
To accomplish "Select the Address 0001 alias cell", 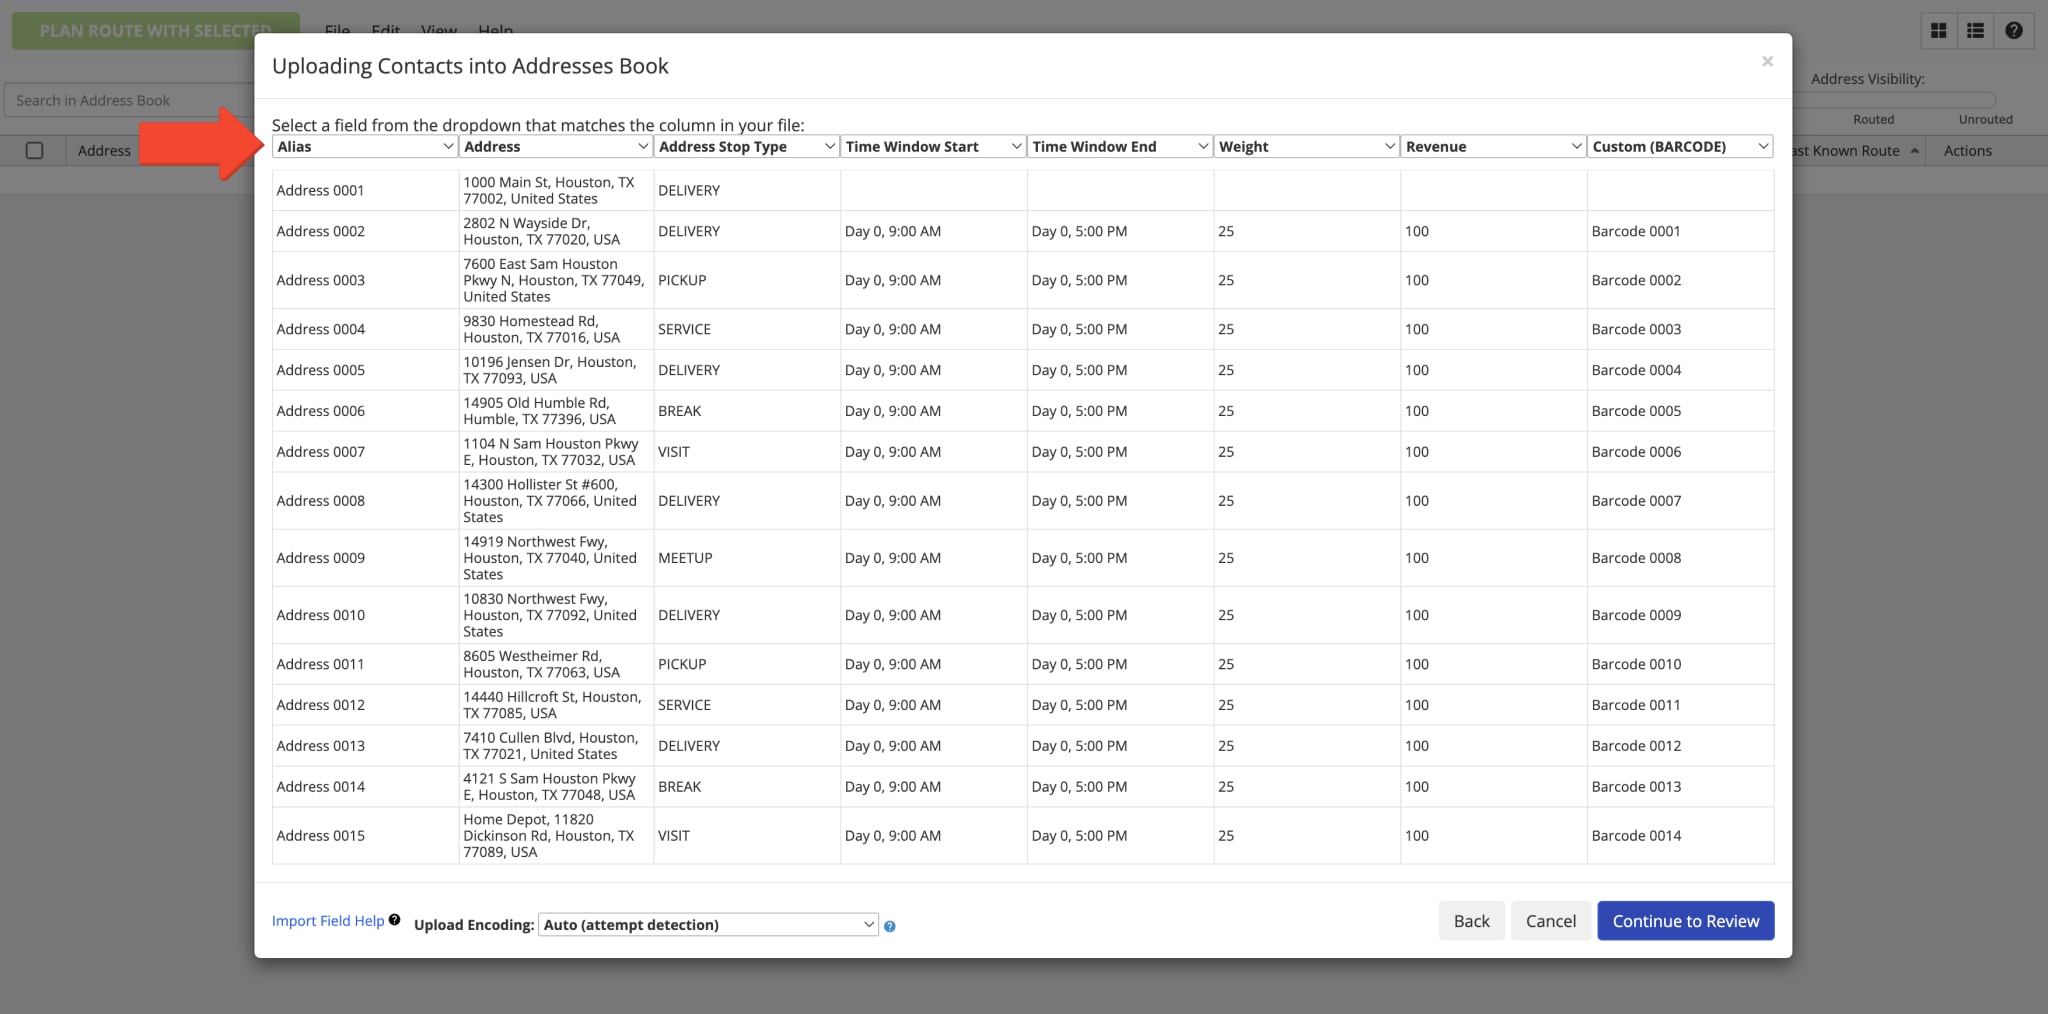I will [x=365, y=190].
